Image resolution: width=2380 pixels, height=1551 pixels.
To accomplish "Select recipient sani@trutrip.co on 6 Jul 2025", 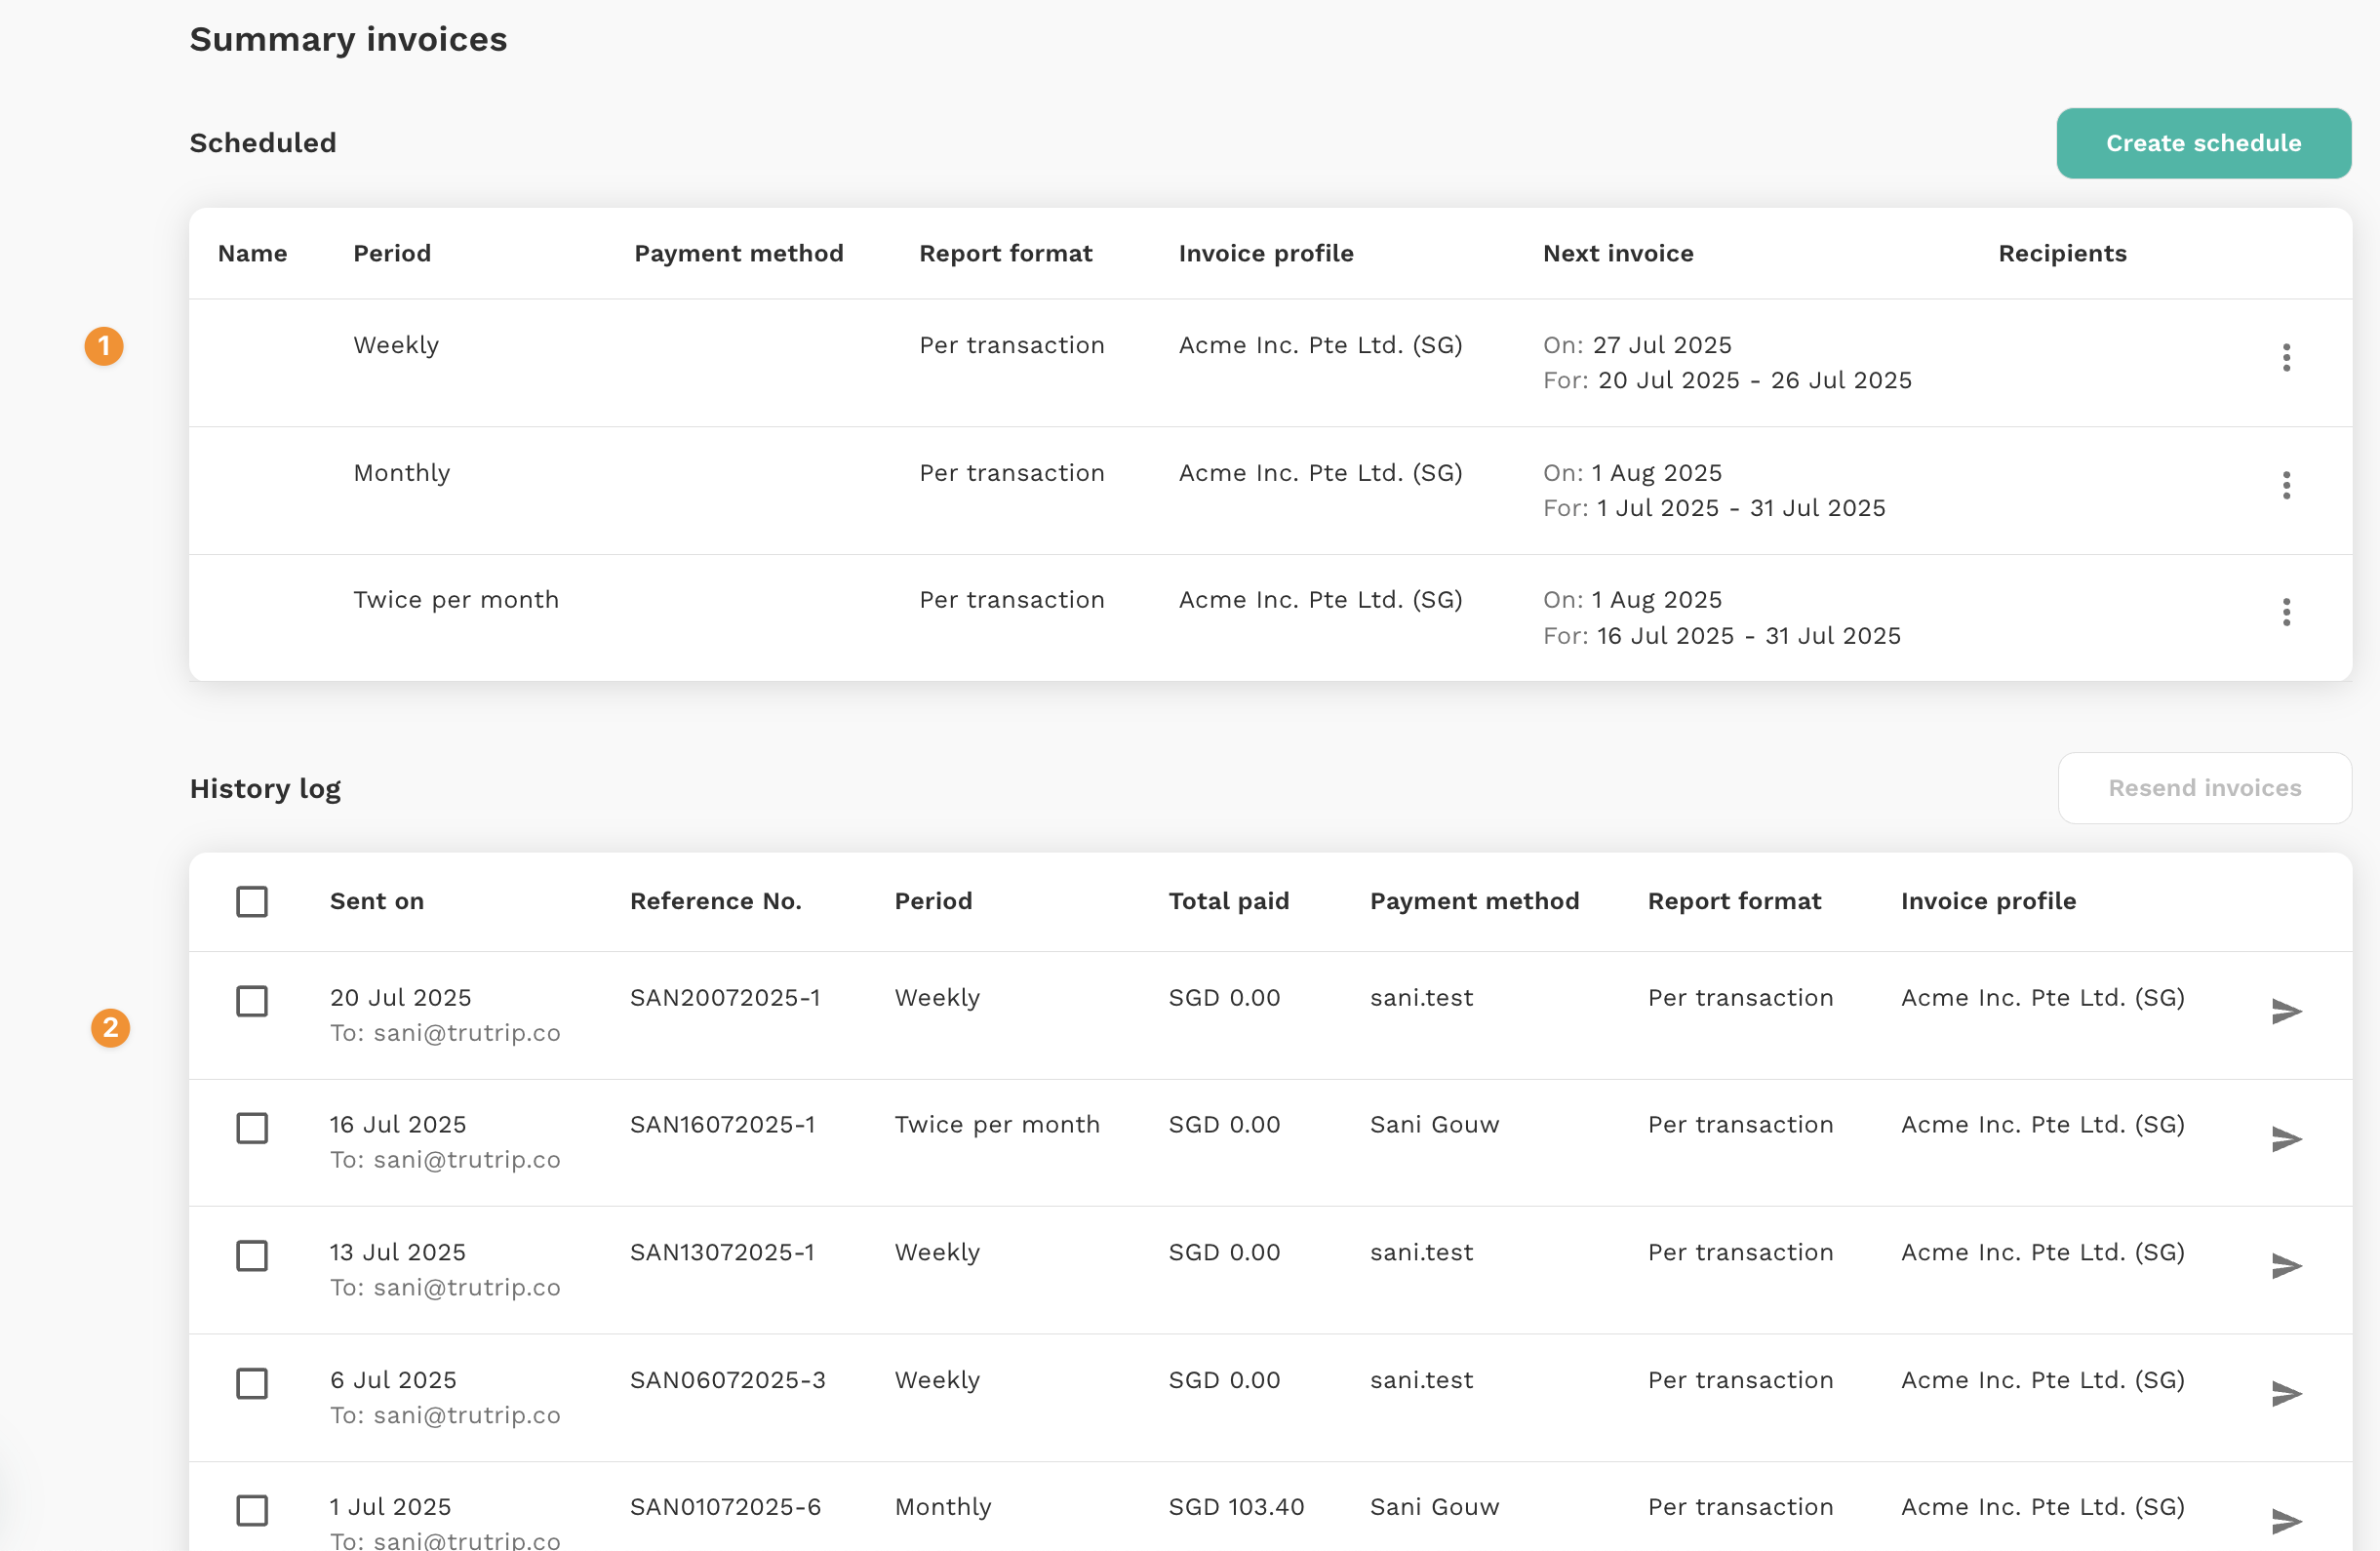I will 466,1414.
